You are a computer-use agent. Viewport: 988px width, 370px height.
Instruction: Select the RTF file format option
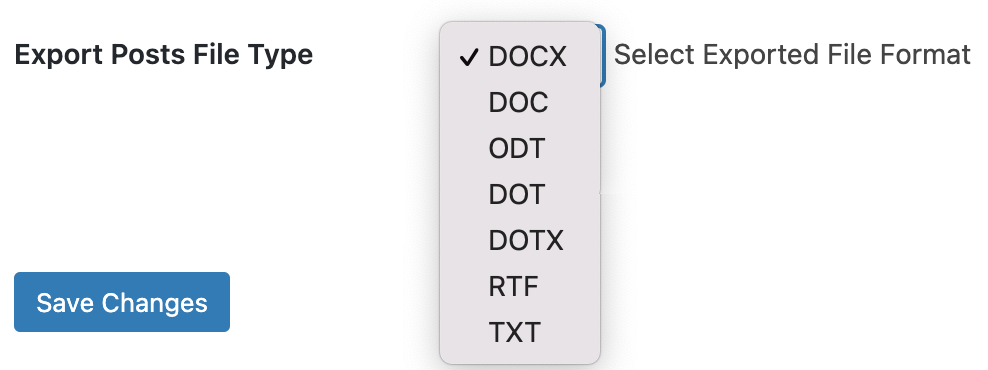(520, 287)
